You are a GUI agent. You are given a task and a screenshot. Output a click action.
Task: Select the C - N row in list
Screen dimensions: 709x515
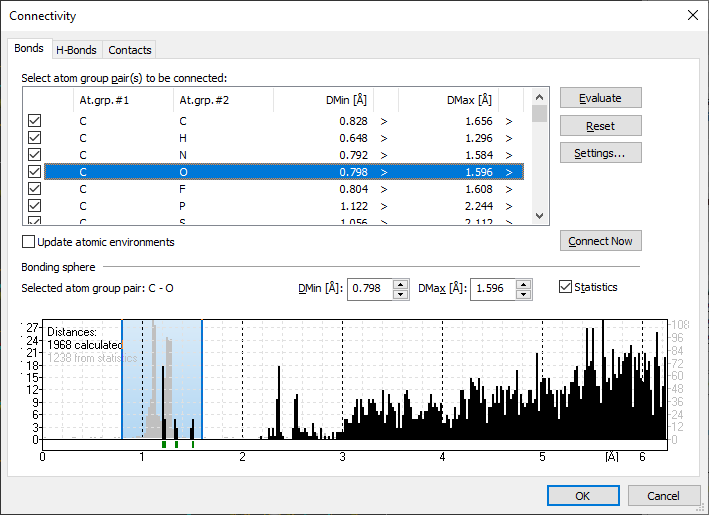pos(250,155)
